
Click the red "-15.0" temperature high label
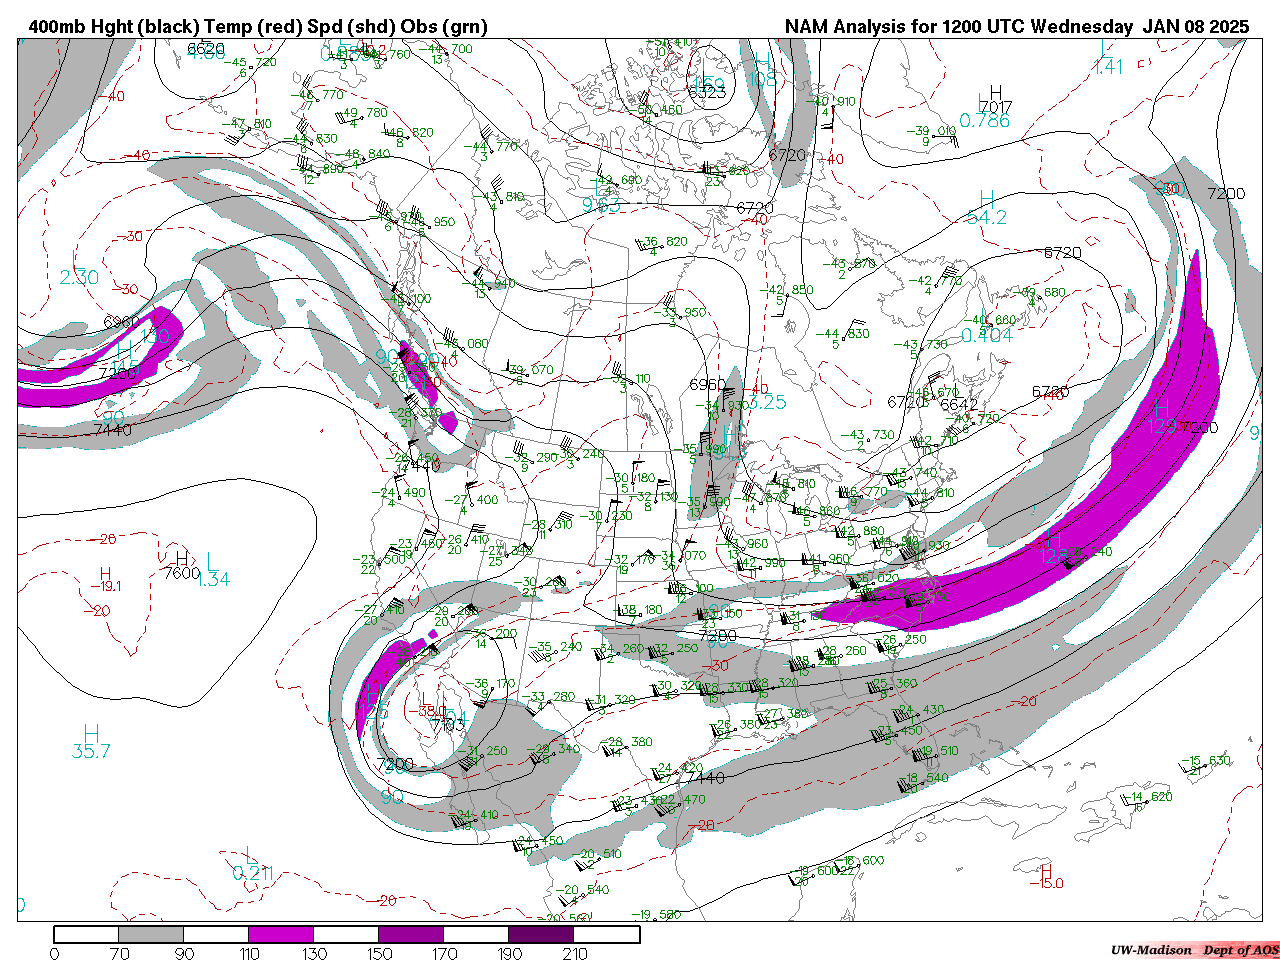coord(1047,883)
